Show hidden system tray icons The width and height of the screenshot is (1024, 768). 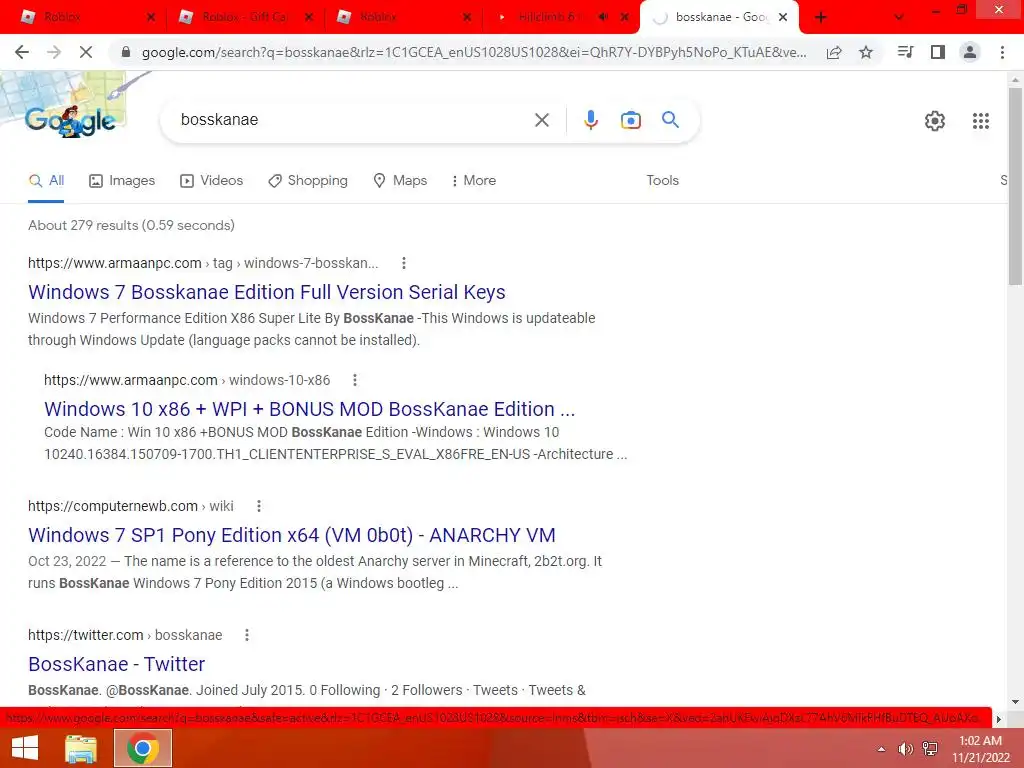point(882,749)
